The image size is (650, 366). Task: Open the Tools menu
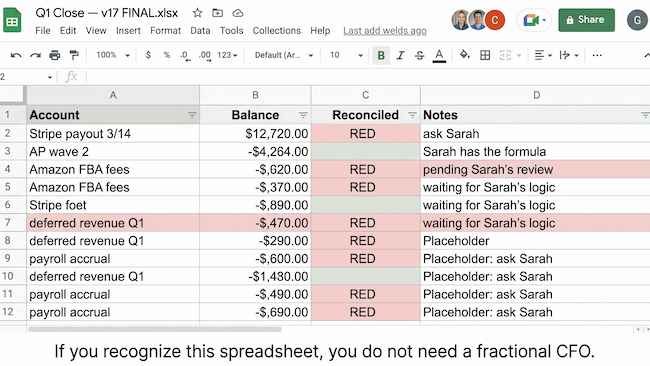click(x=231, y=31)
